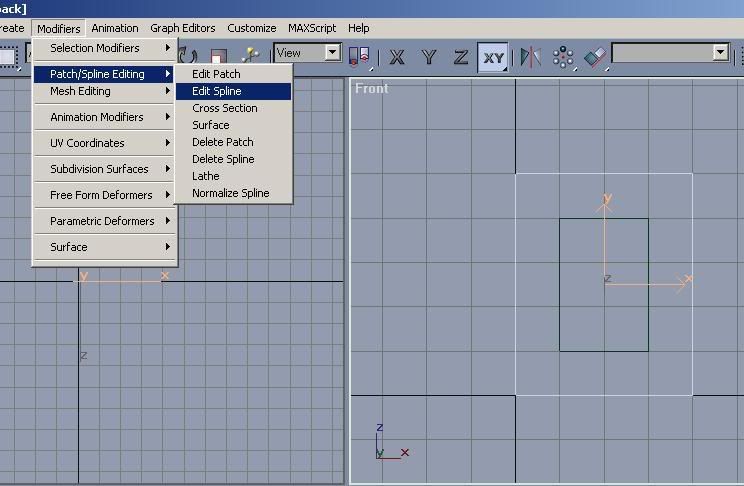This screenshot has width=744, height=486.
Task: Select Lathe in the Patch/Spline submenu
Action: click(206, 176)
